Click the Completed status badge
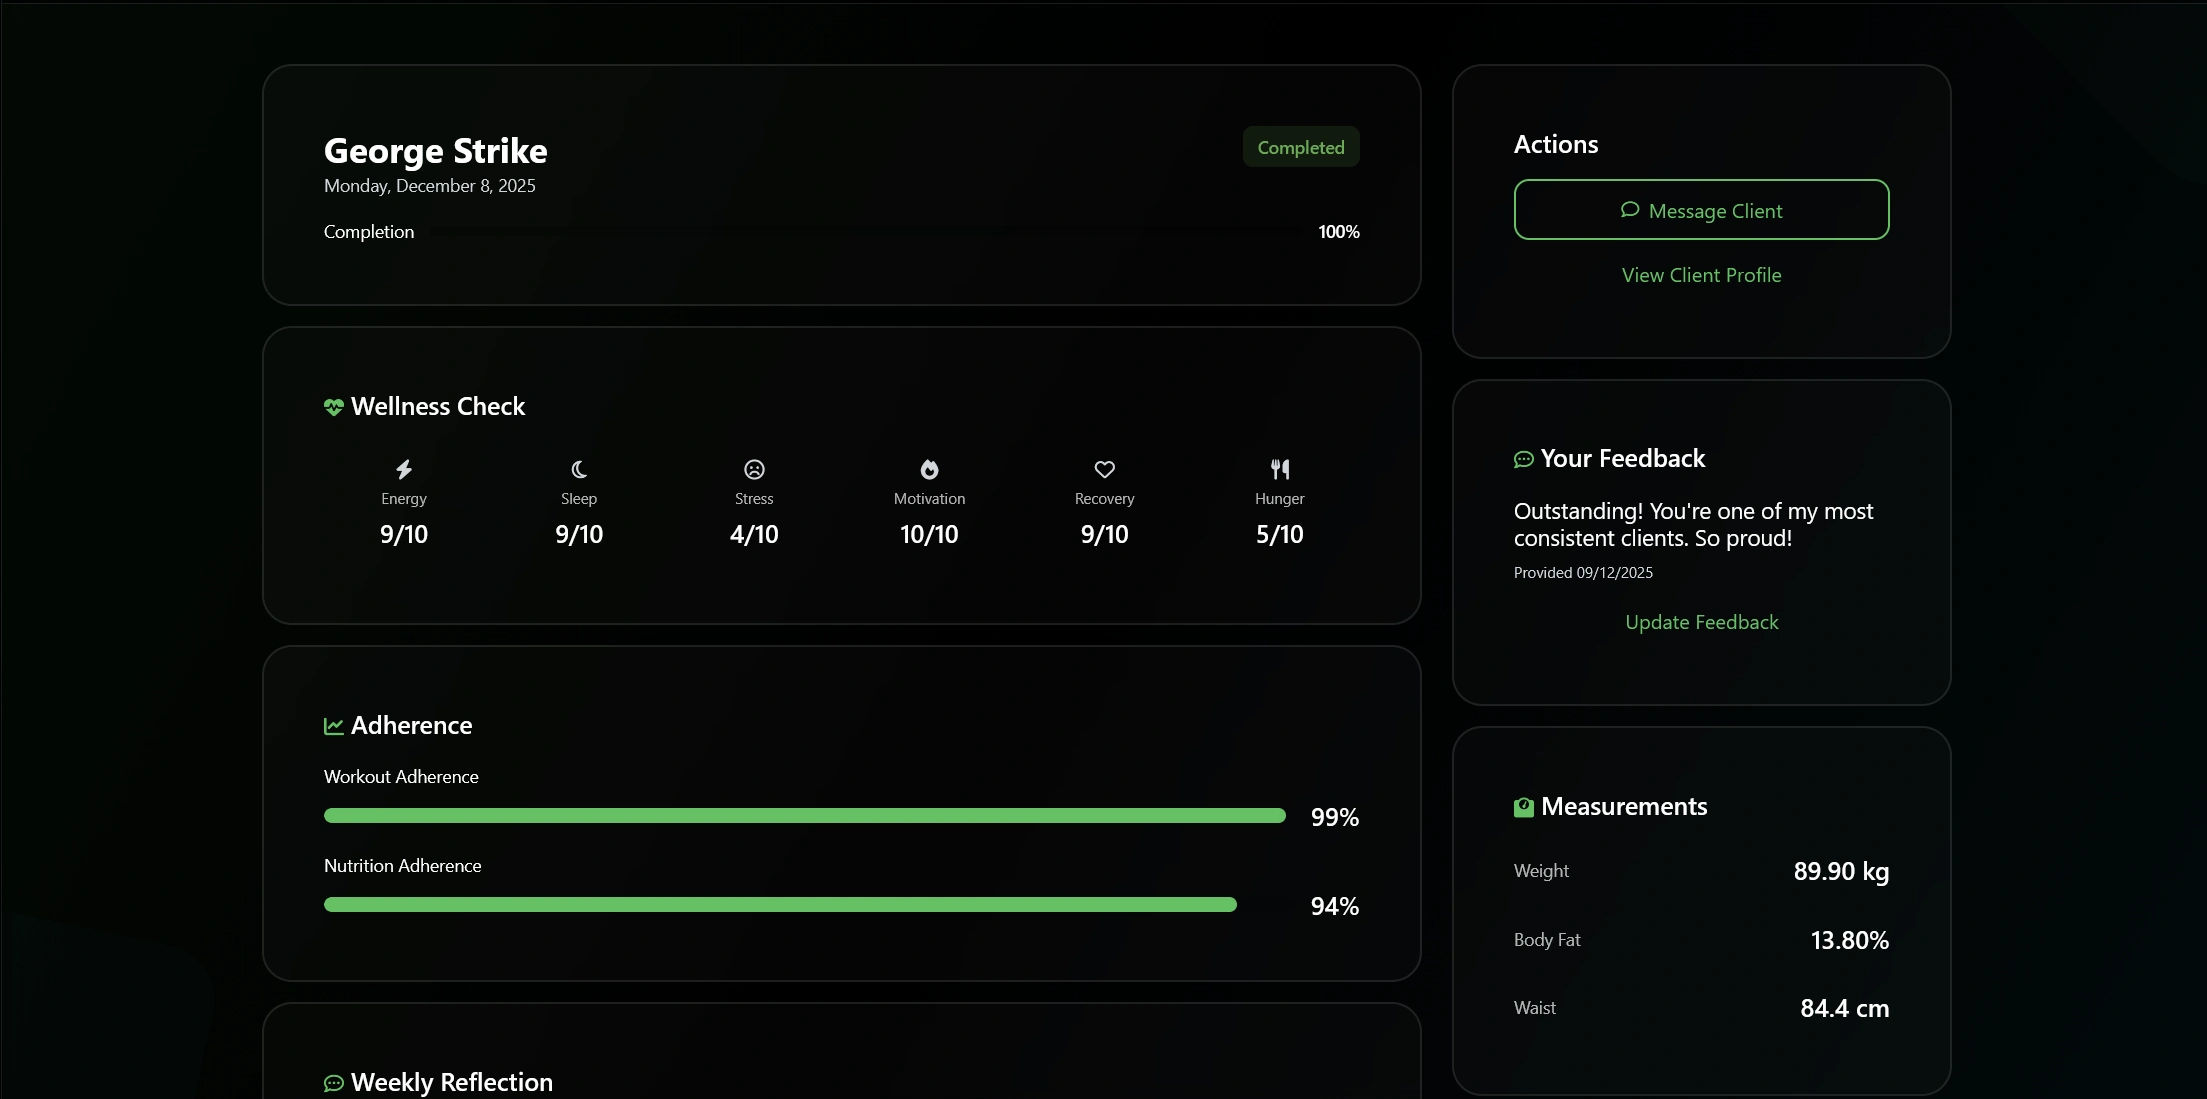The width and height of the screenshot is (2207, 1099). [1300, 147]
